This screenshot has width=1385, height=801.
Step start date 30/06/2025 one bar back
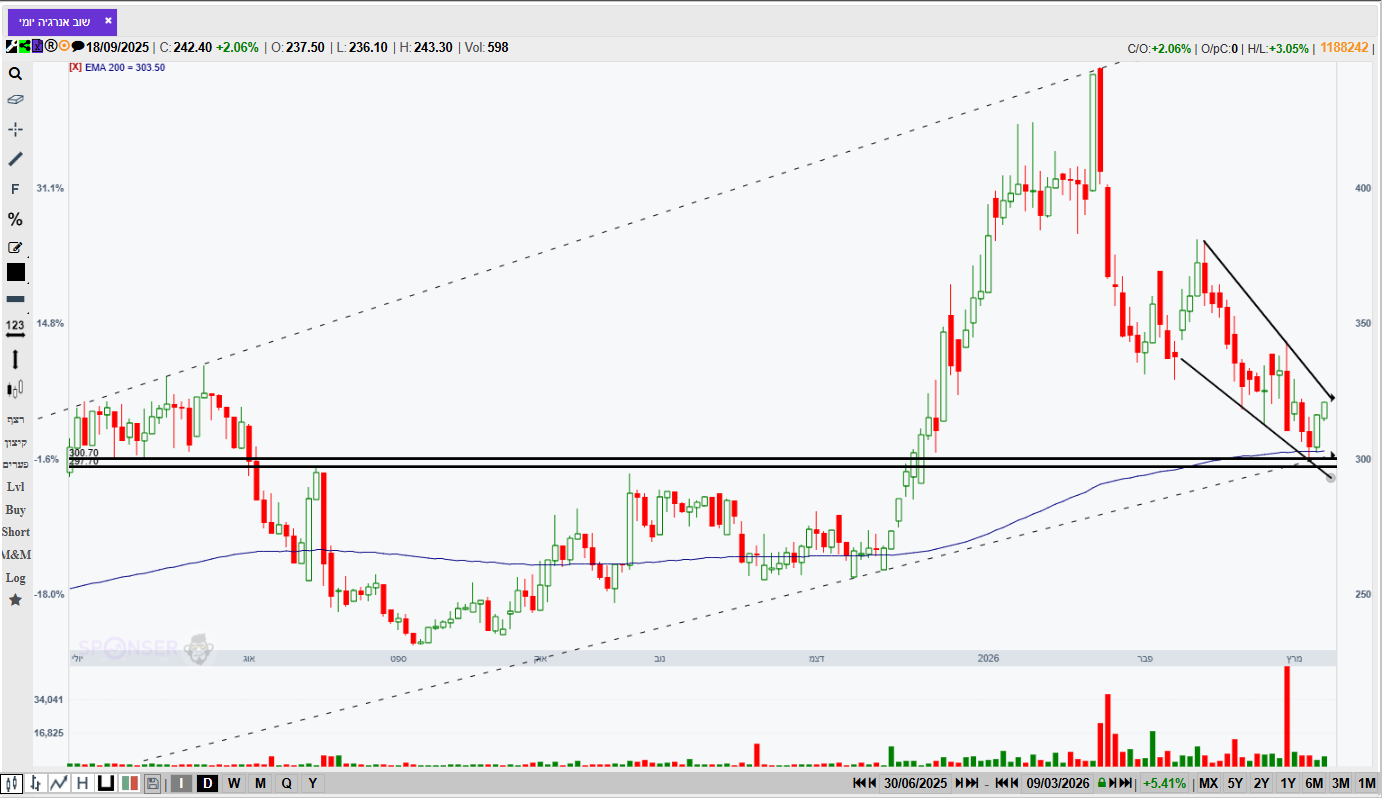873,783
